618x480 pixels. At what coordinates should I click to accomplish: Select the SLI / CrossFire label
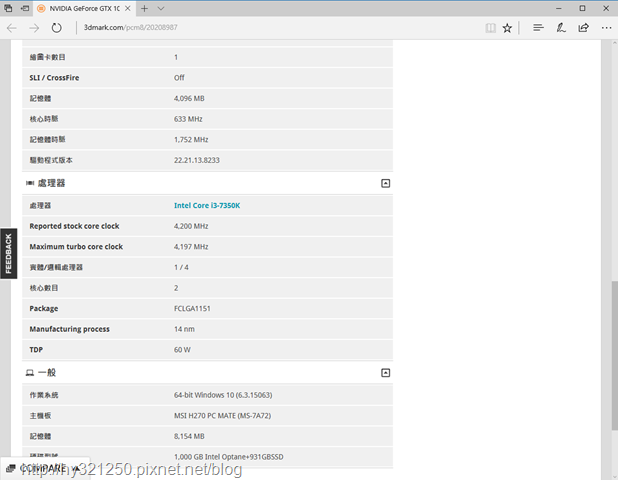tap(54, 78)
